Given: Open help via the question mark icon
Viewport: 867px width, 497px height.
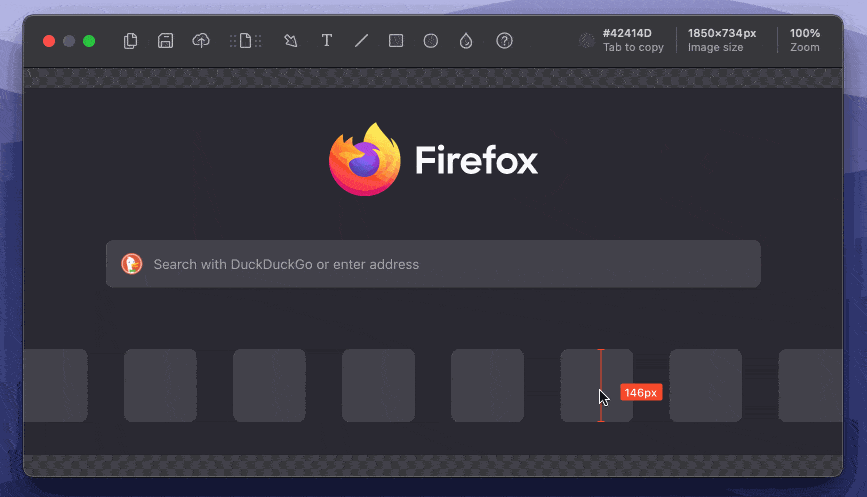Looking at the screenshot, I should point(504,41).
